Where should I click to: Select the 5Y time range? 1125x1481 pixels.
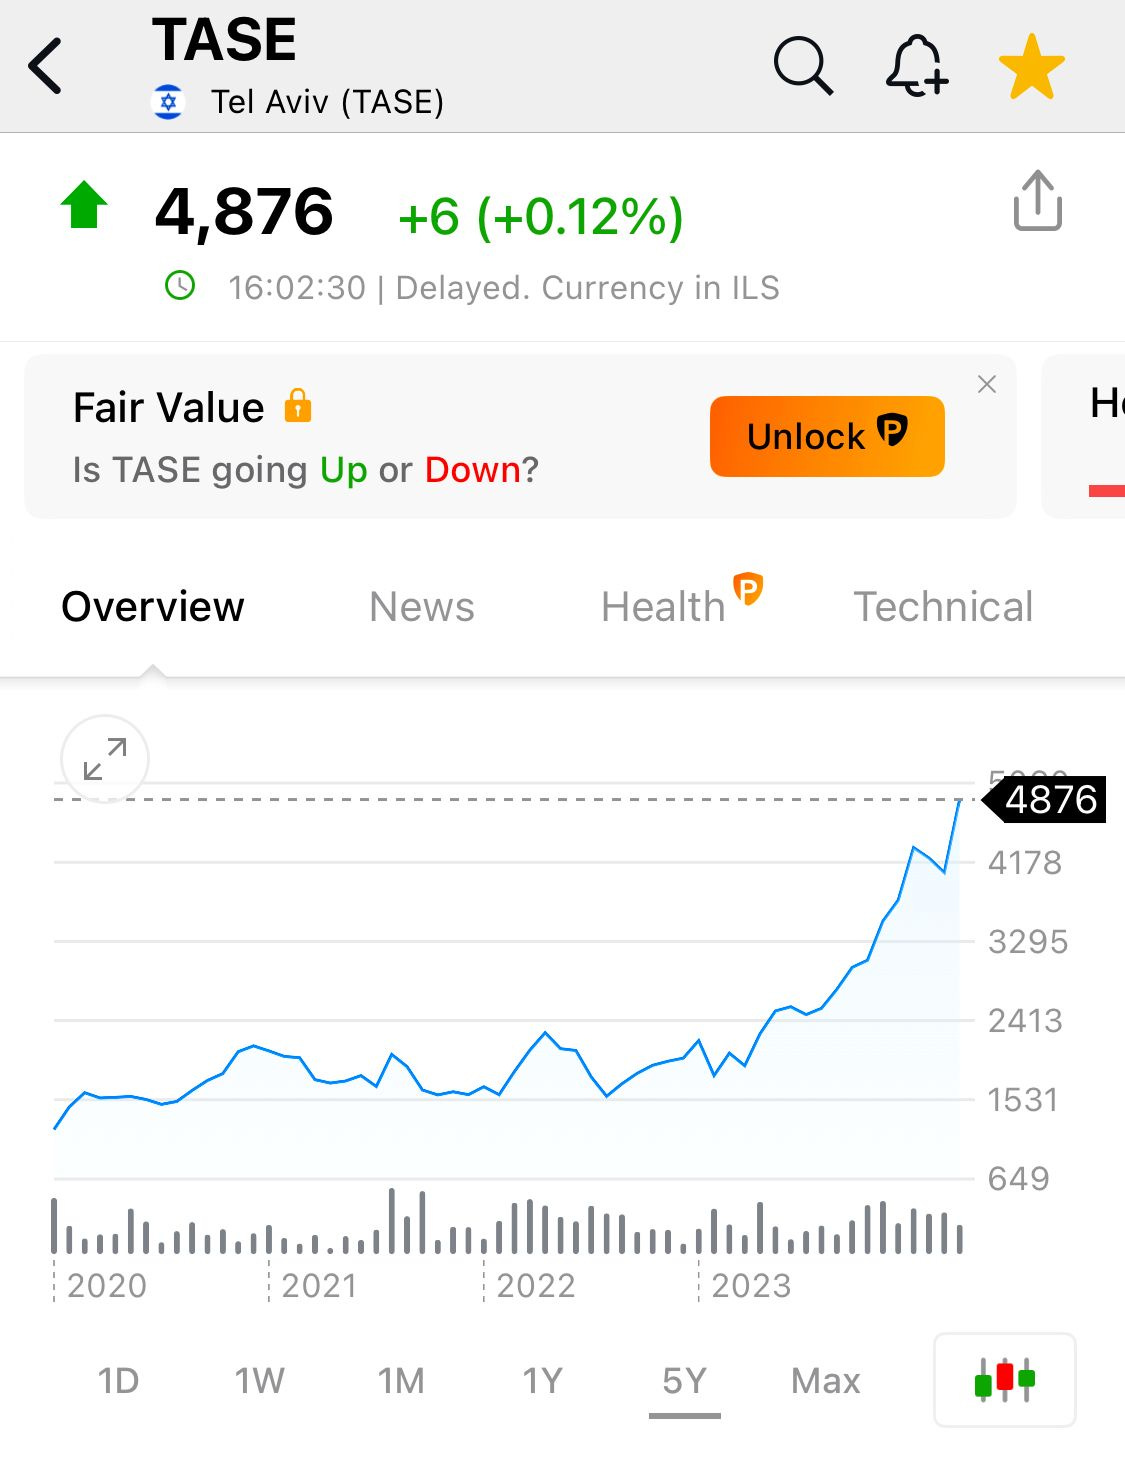coord(685,1381)
